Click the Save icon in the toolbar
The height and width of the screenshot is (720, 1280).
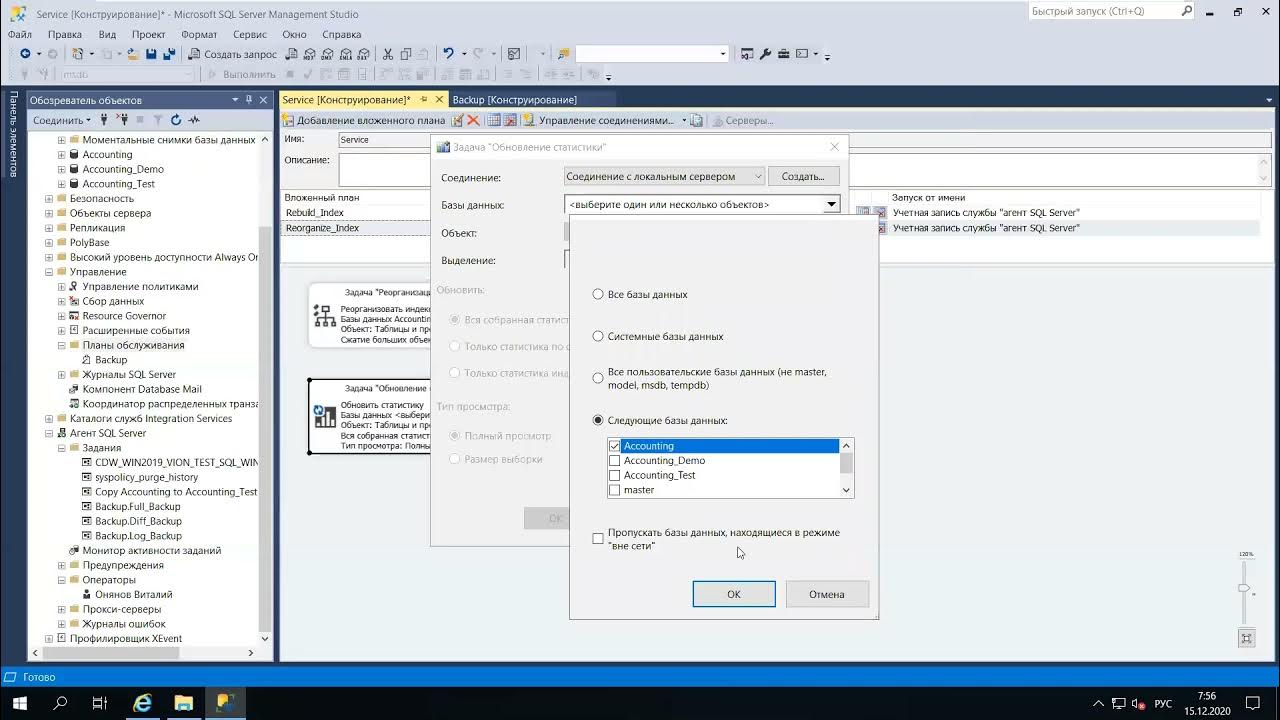(x=150, y=54)
